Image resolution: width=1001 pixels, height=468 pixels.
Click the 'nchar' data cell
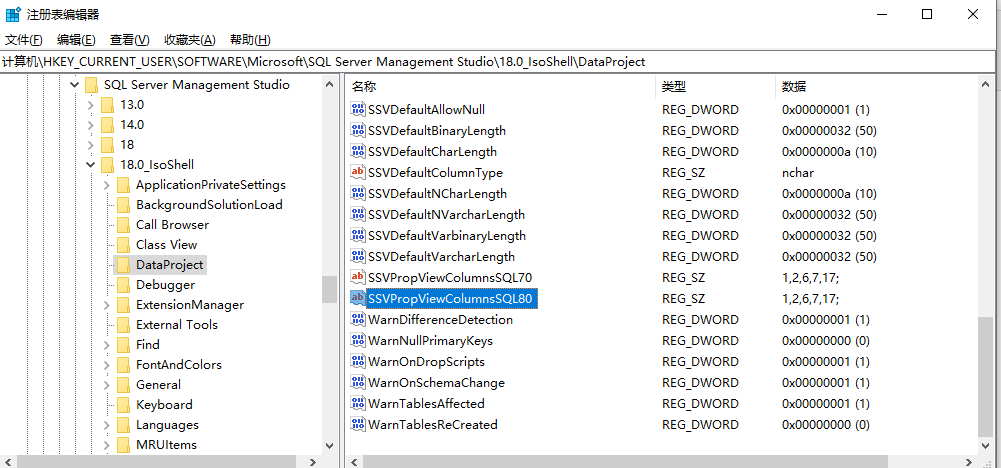797,172
